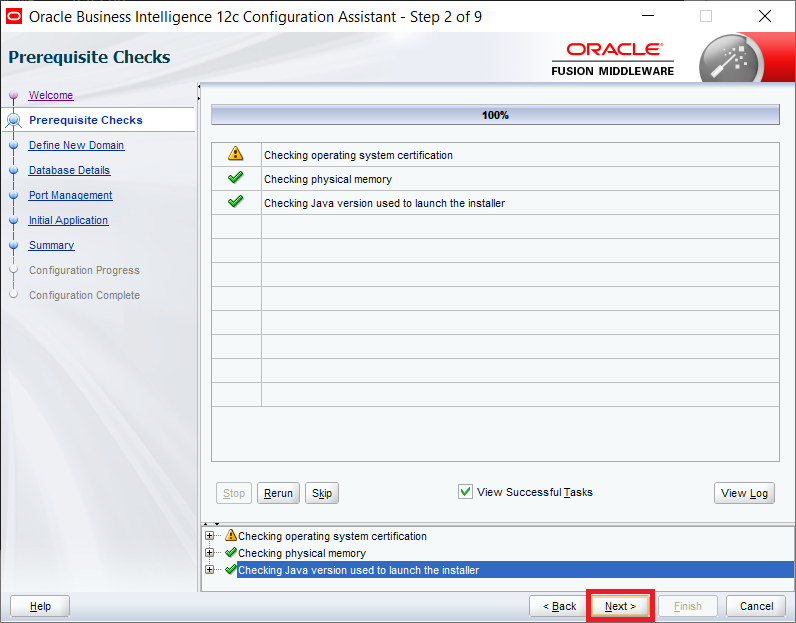Click the Prerequisite Checks current step icon
796x623 pixels.
pos(14,120)
